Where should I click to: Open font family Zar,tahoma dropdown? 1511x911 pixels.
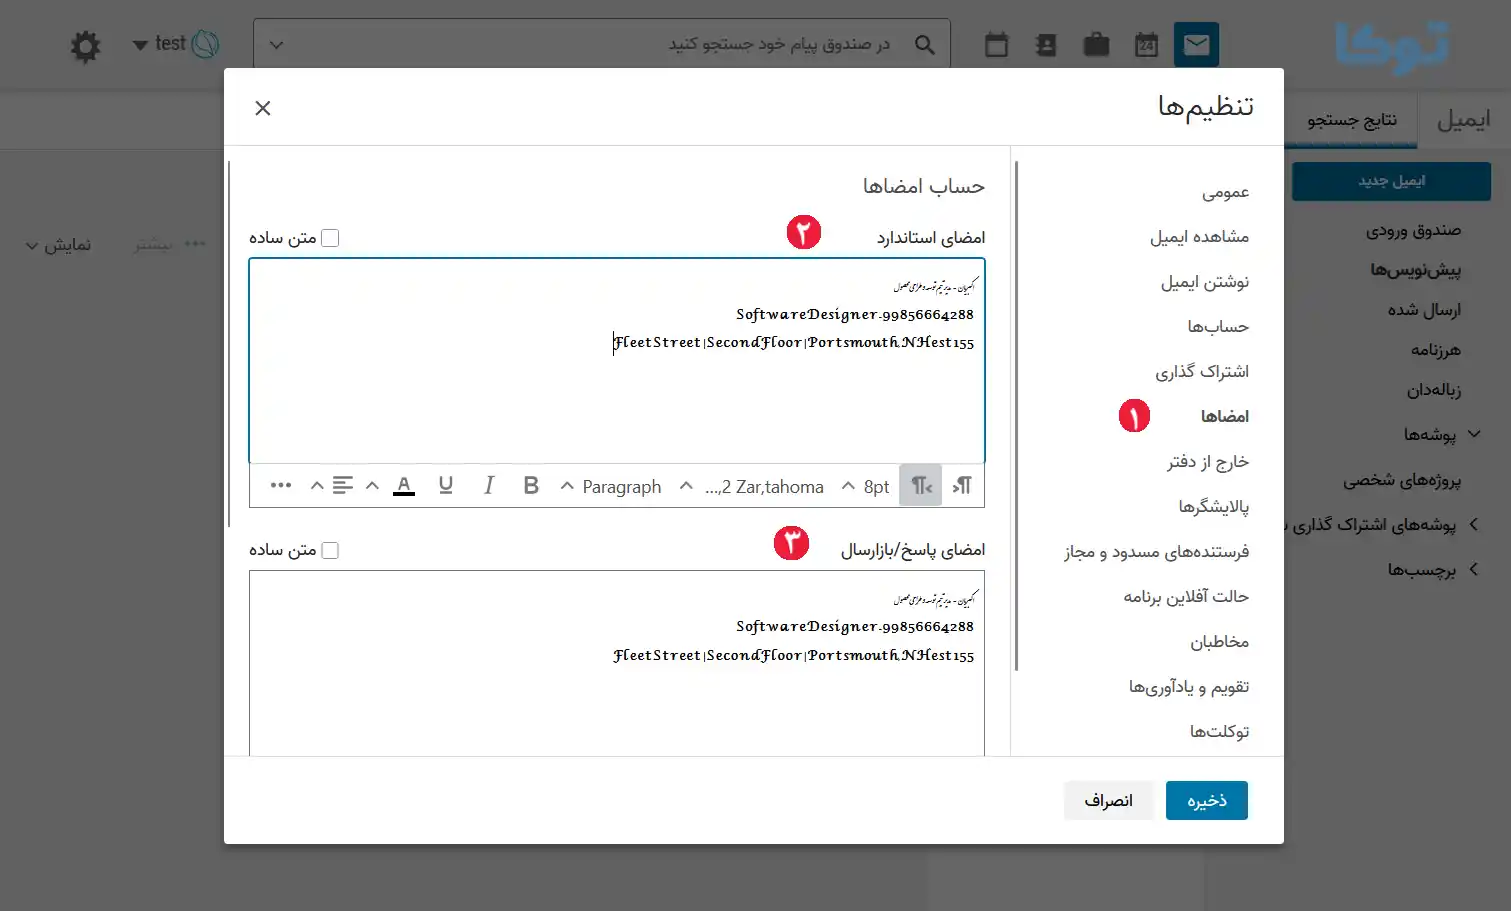point(752,486)
